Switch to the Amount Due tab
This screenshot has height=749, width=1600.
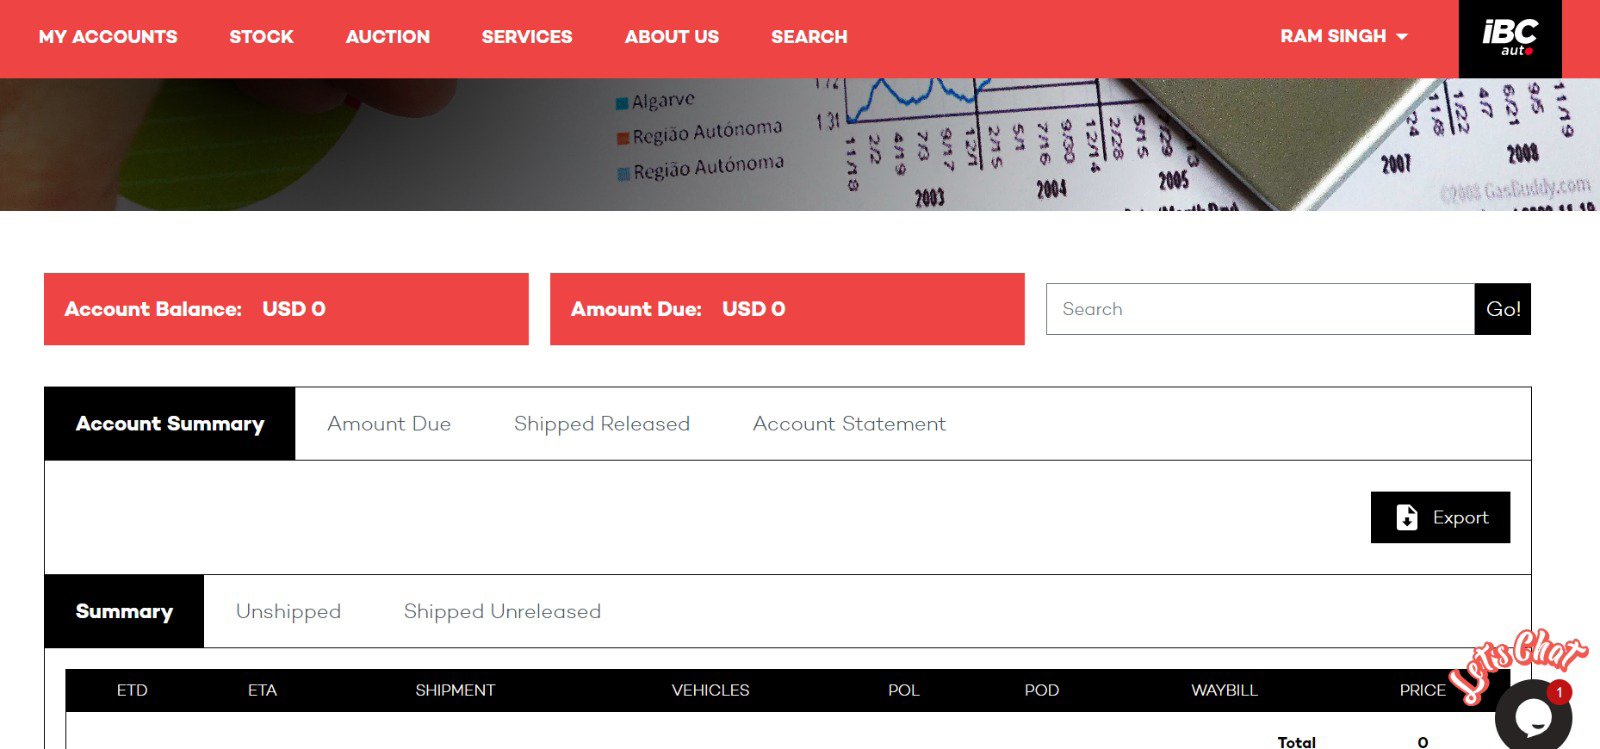point(389,424)
